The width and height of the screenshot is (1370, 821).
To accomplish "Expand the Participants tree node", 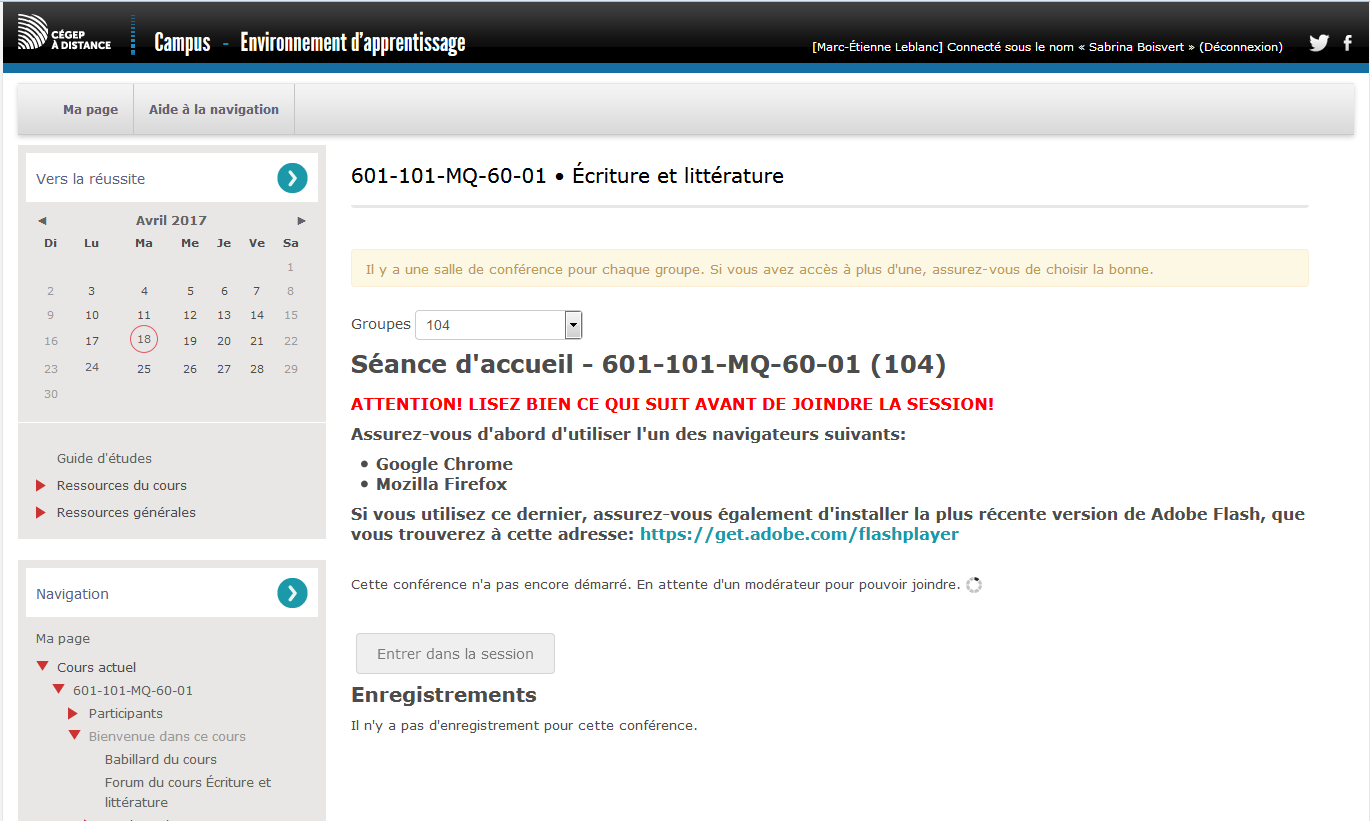I will [73, 714].
